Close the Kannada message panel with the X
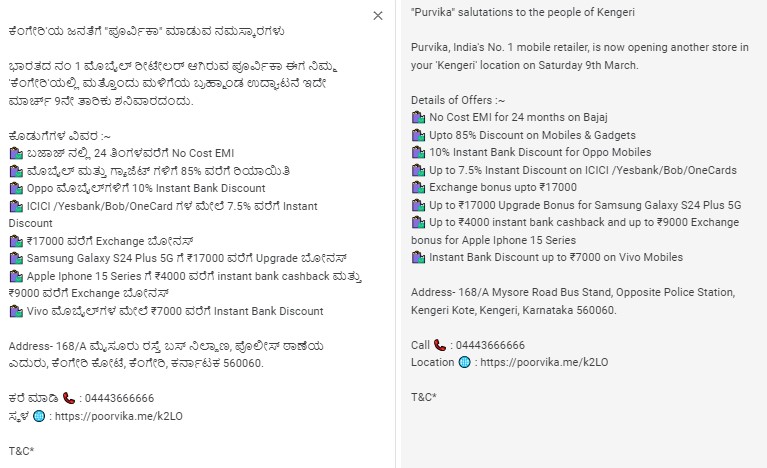The width and height of the screenshot is (767, 468). coord(377,16)
